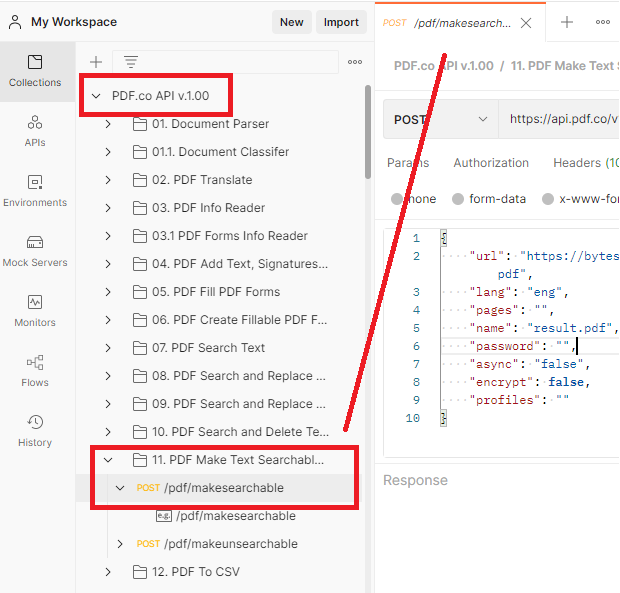
Task: Open the tab bar three-dot options menu
Action: 603,22
